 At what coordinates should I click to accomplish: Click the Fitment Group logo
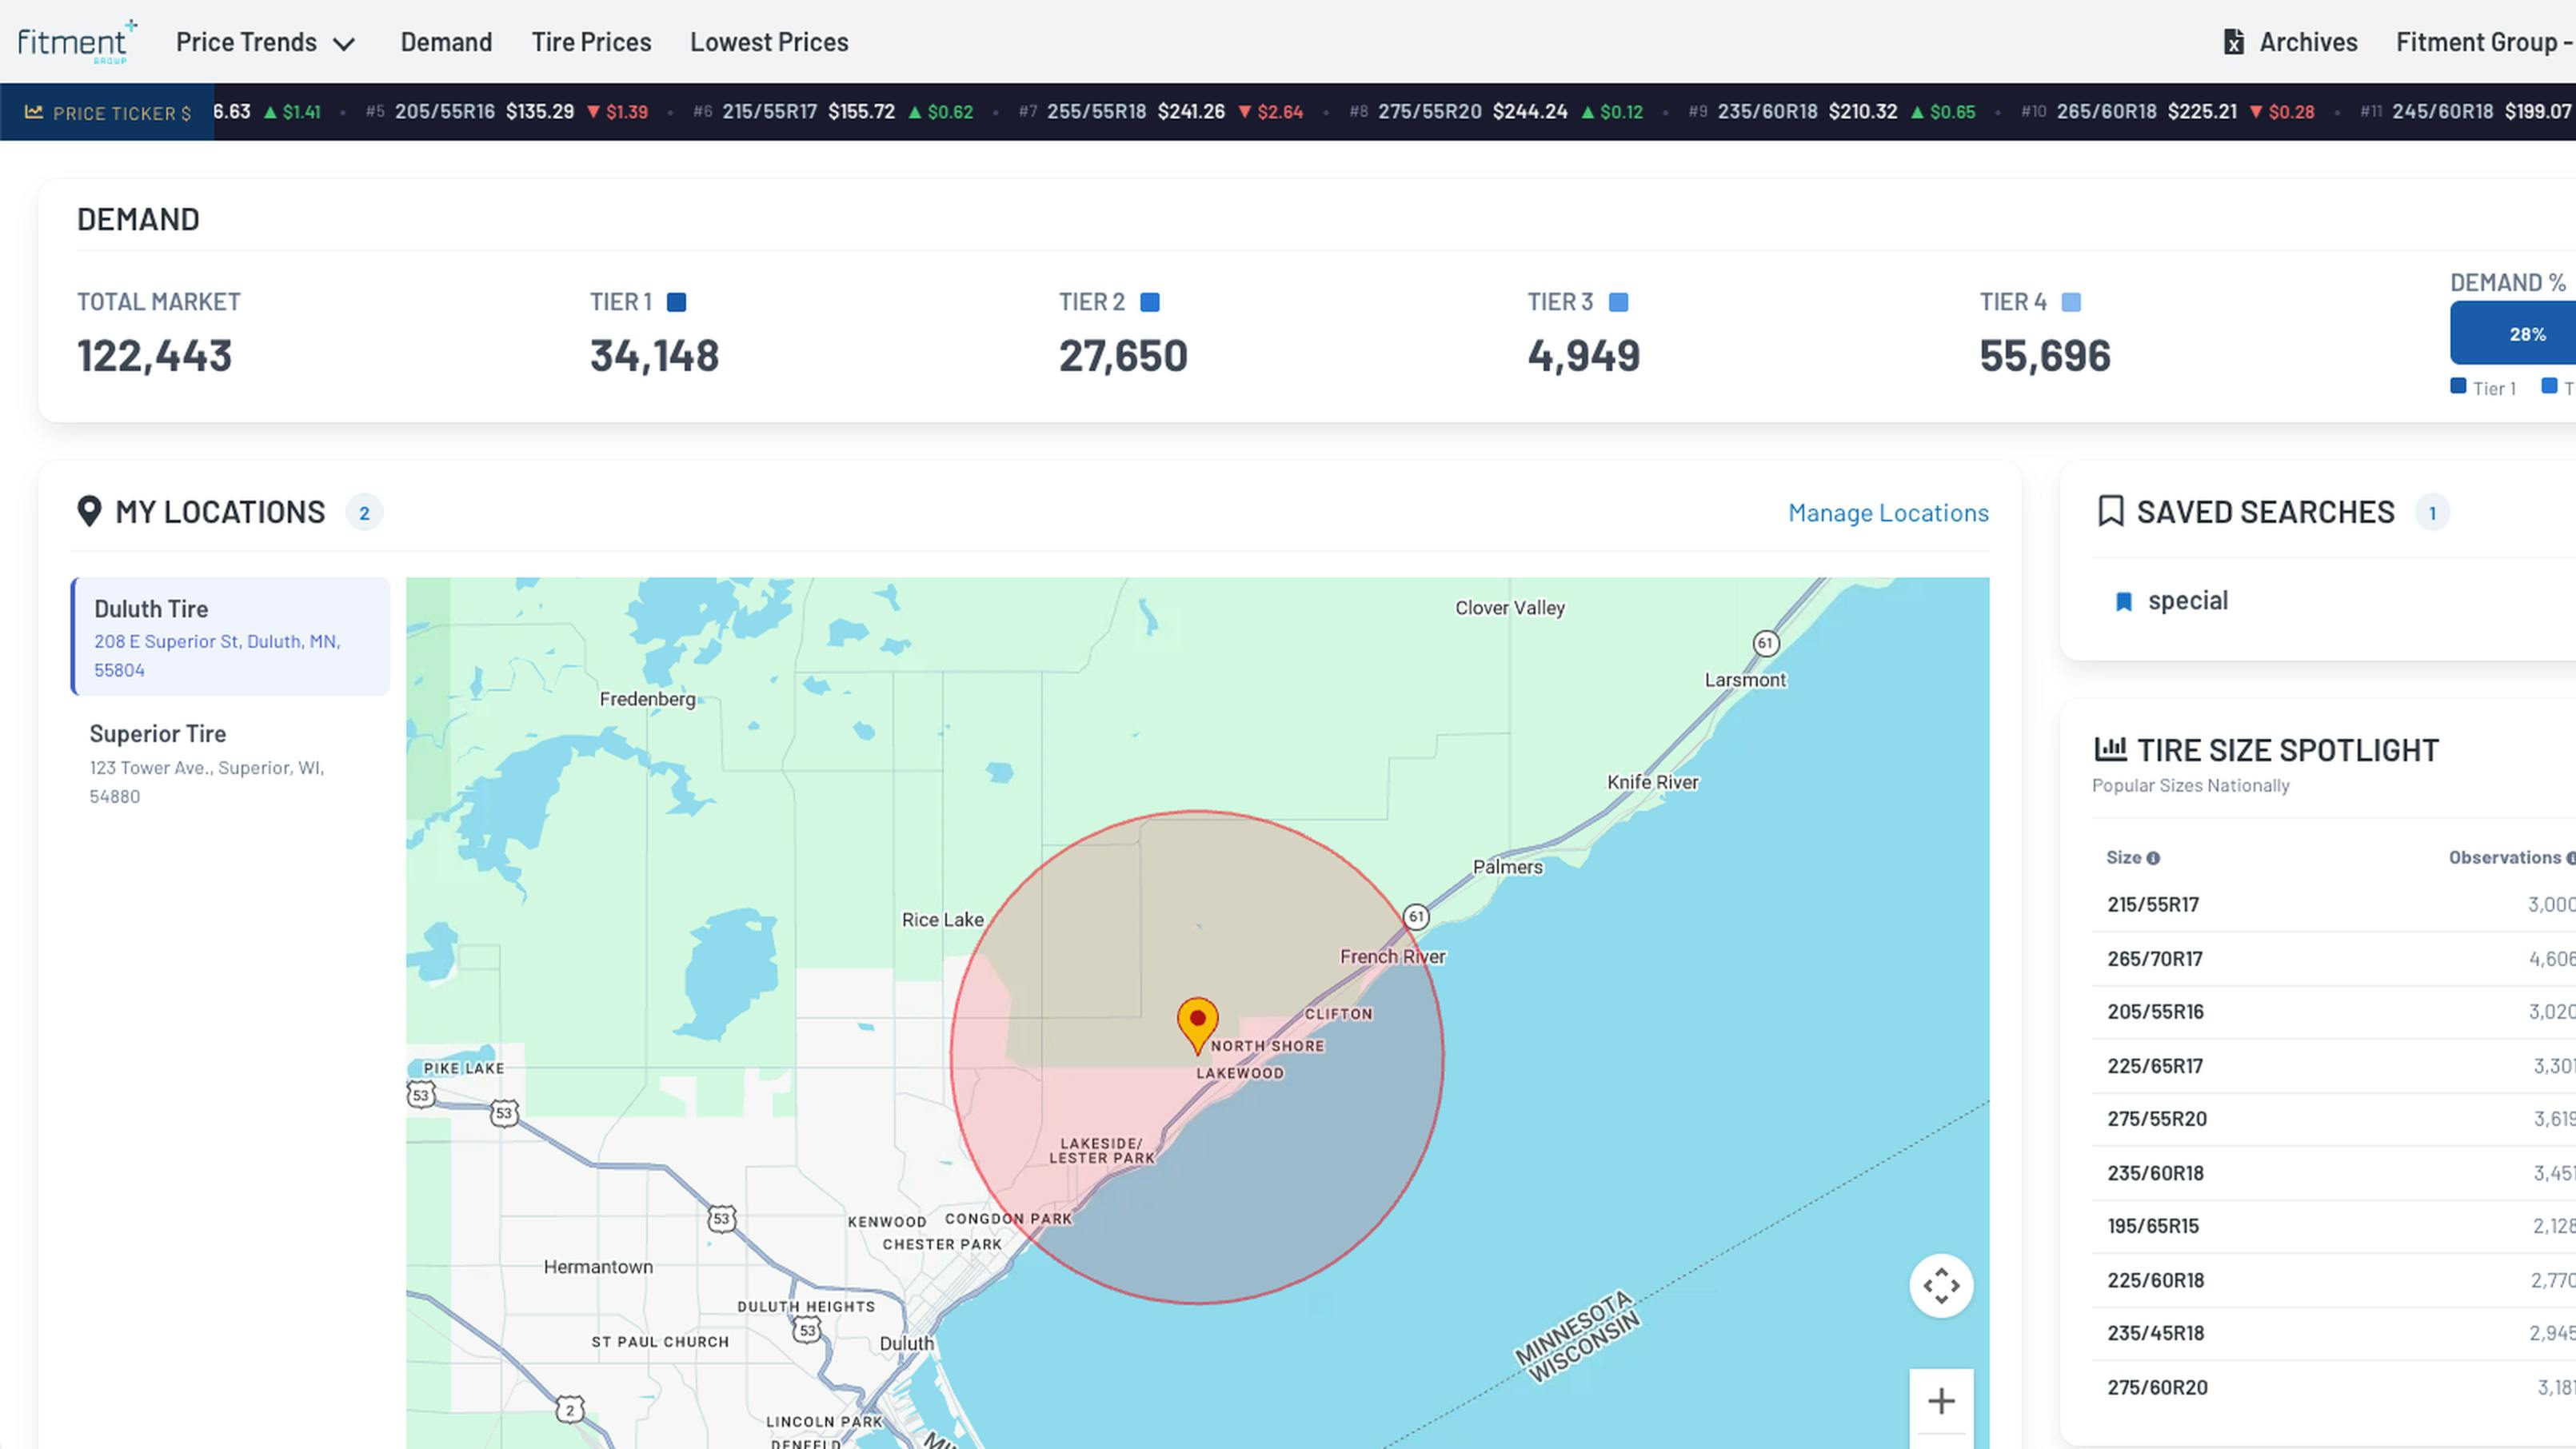(77, 41)
